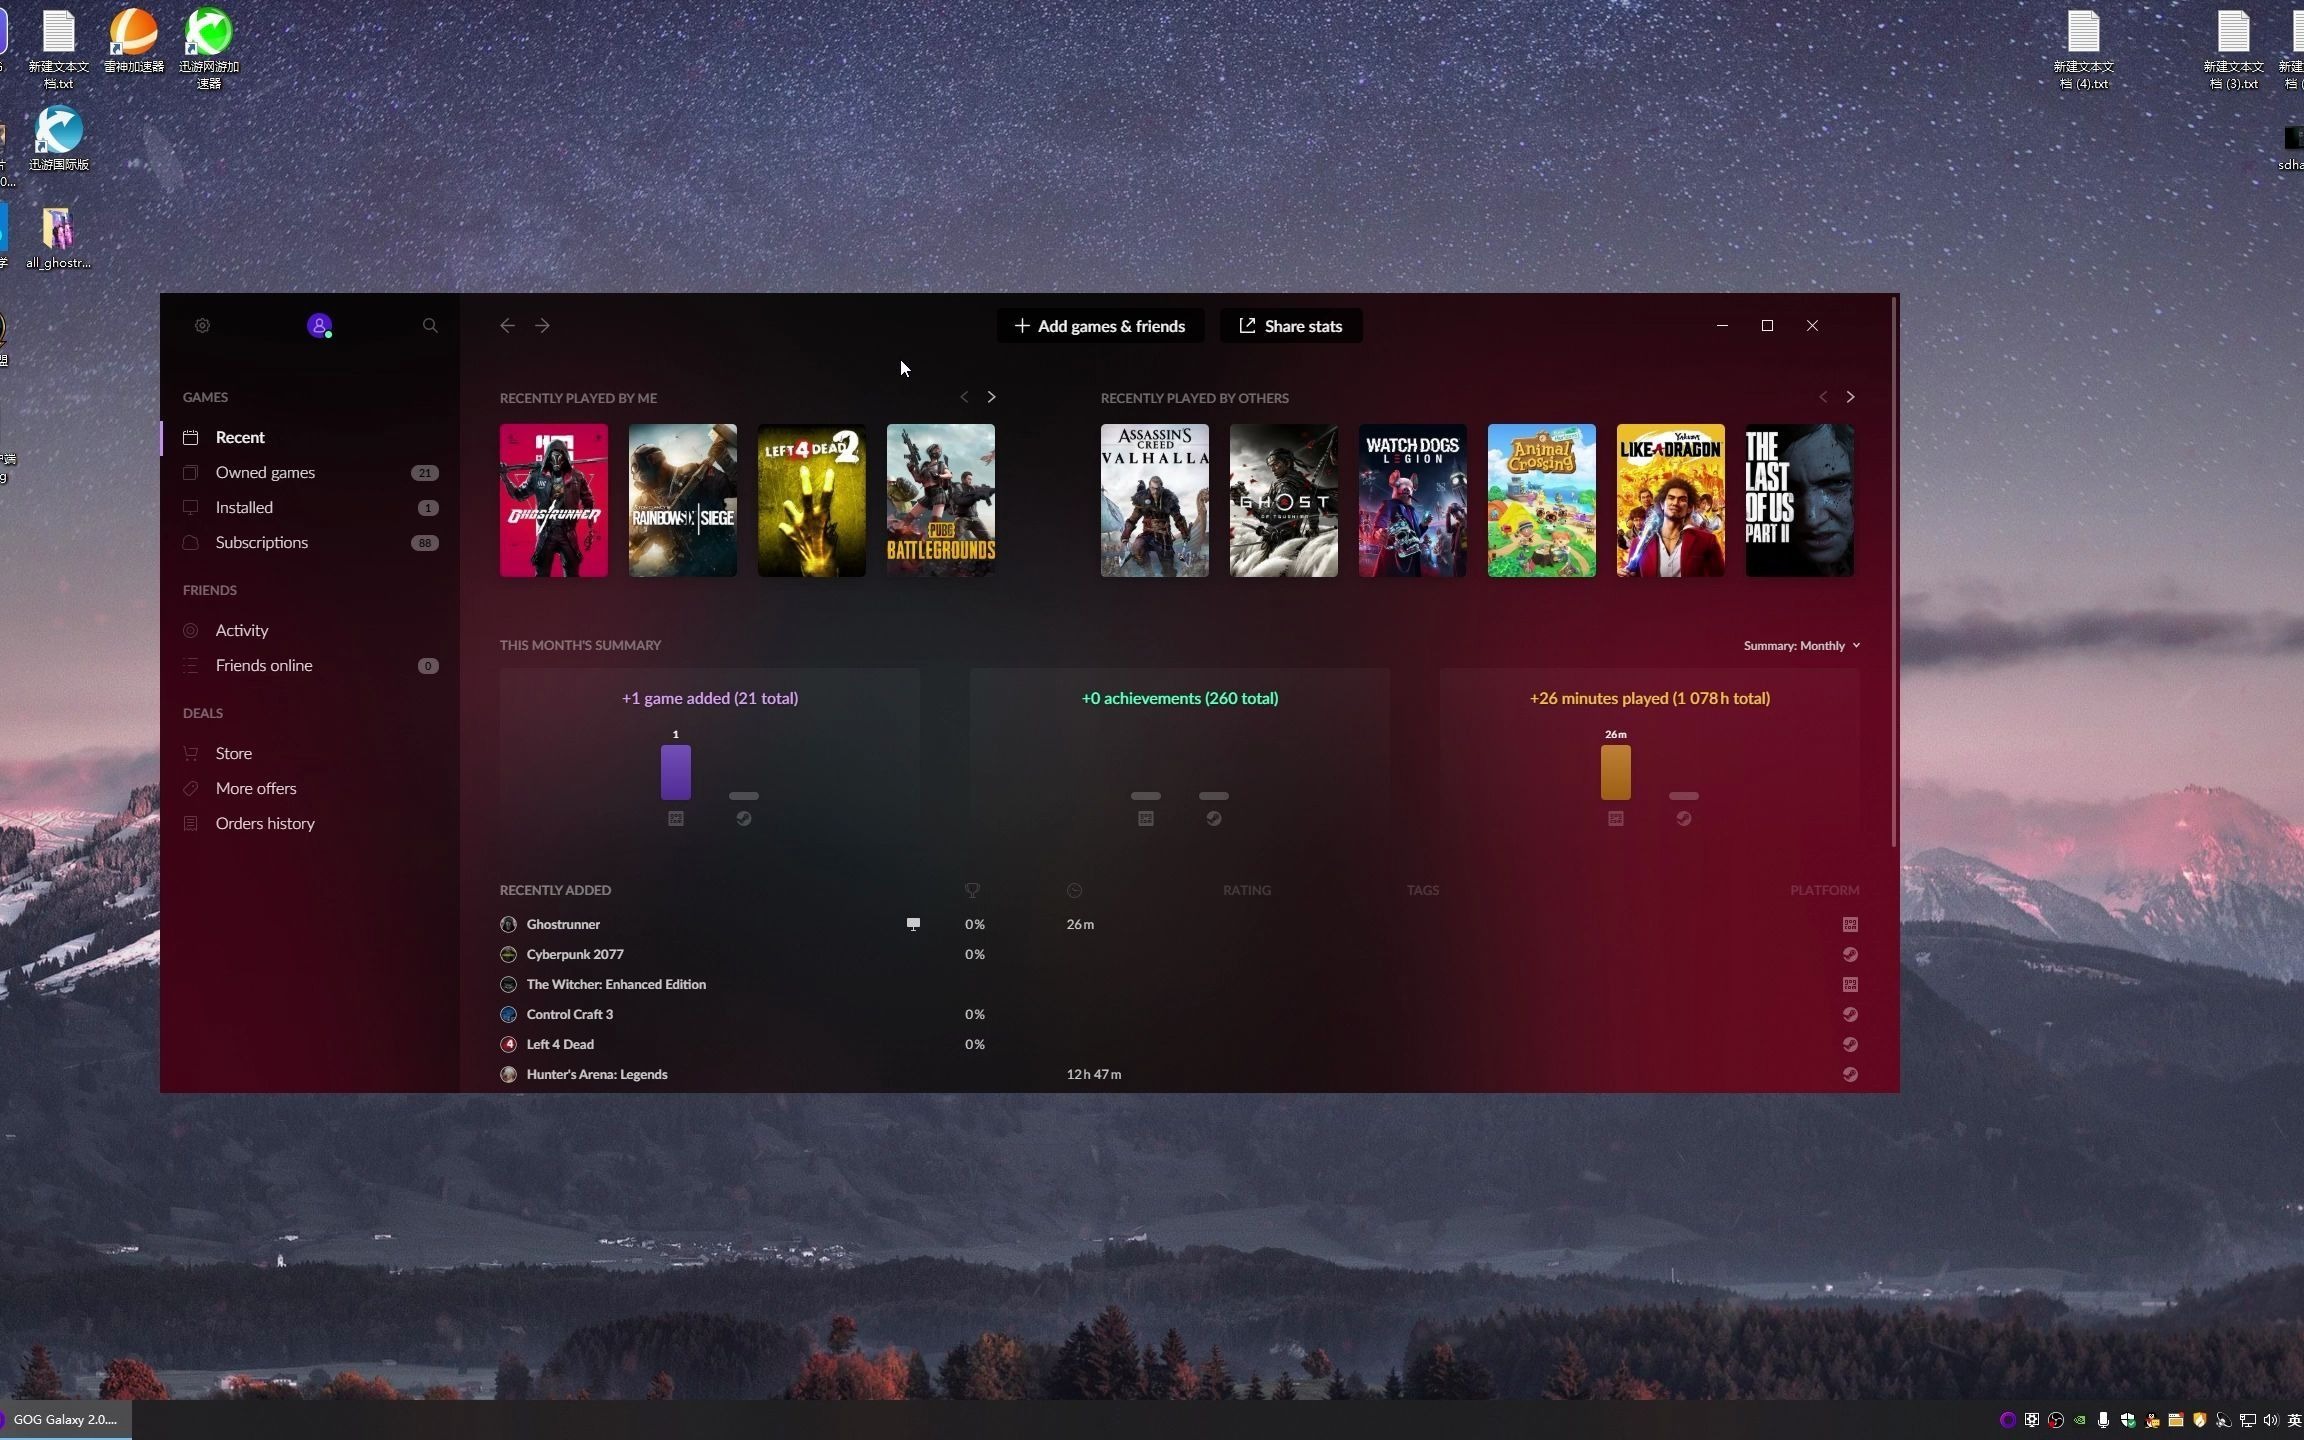Click Steam icon under games added chart
Viewport: 2304px width, 1440px height.
(x=744, y=818)
